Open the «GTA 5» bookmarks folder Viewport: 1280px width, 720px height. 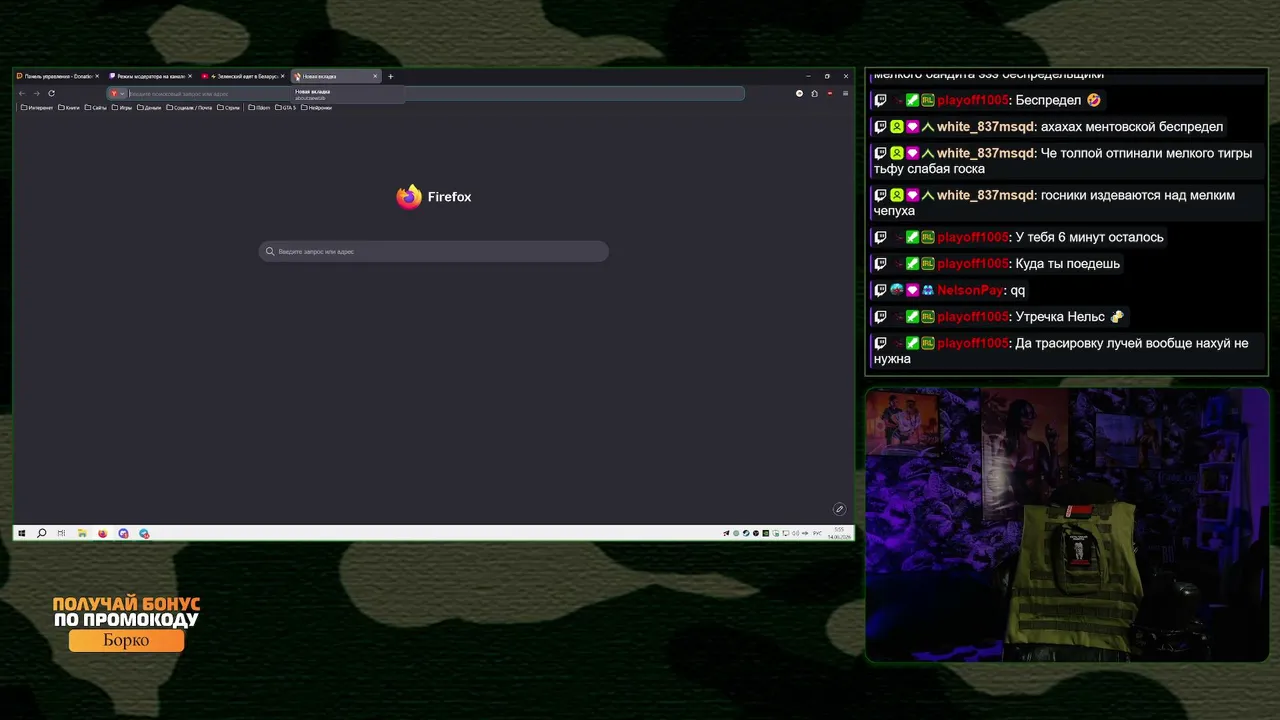pyautogui.click(x=286, y=108)
